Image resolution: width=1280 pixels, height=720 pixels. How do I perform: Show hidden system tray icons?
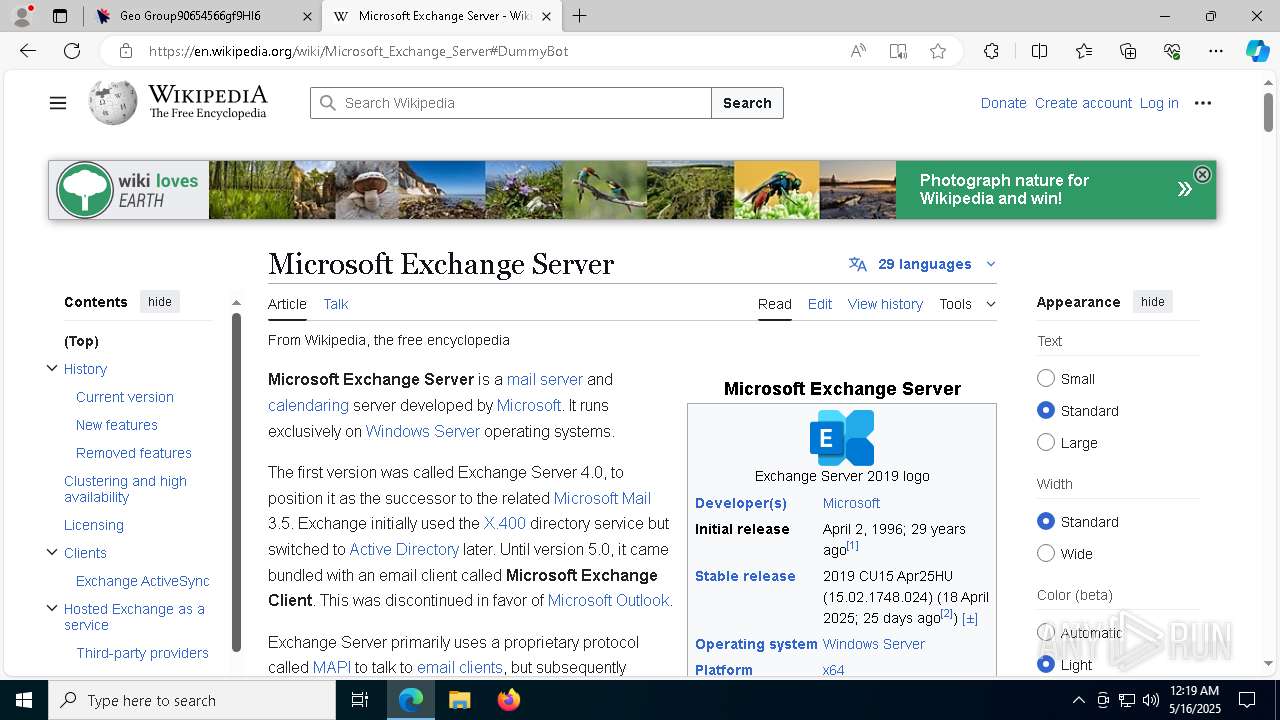pyautogui.click(x=1078, y=700)
